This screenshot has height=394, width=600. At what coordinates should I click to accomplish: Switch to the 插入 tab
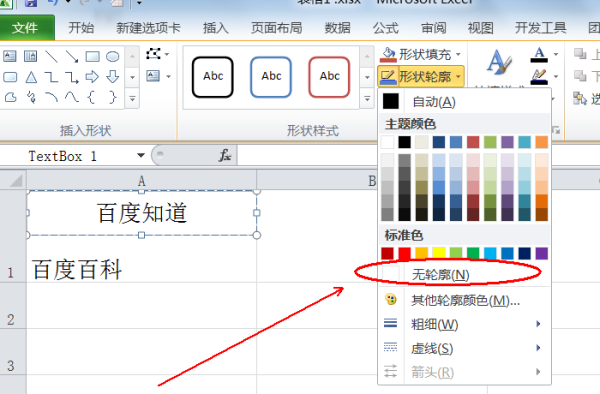(x=216, y=28)
